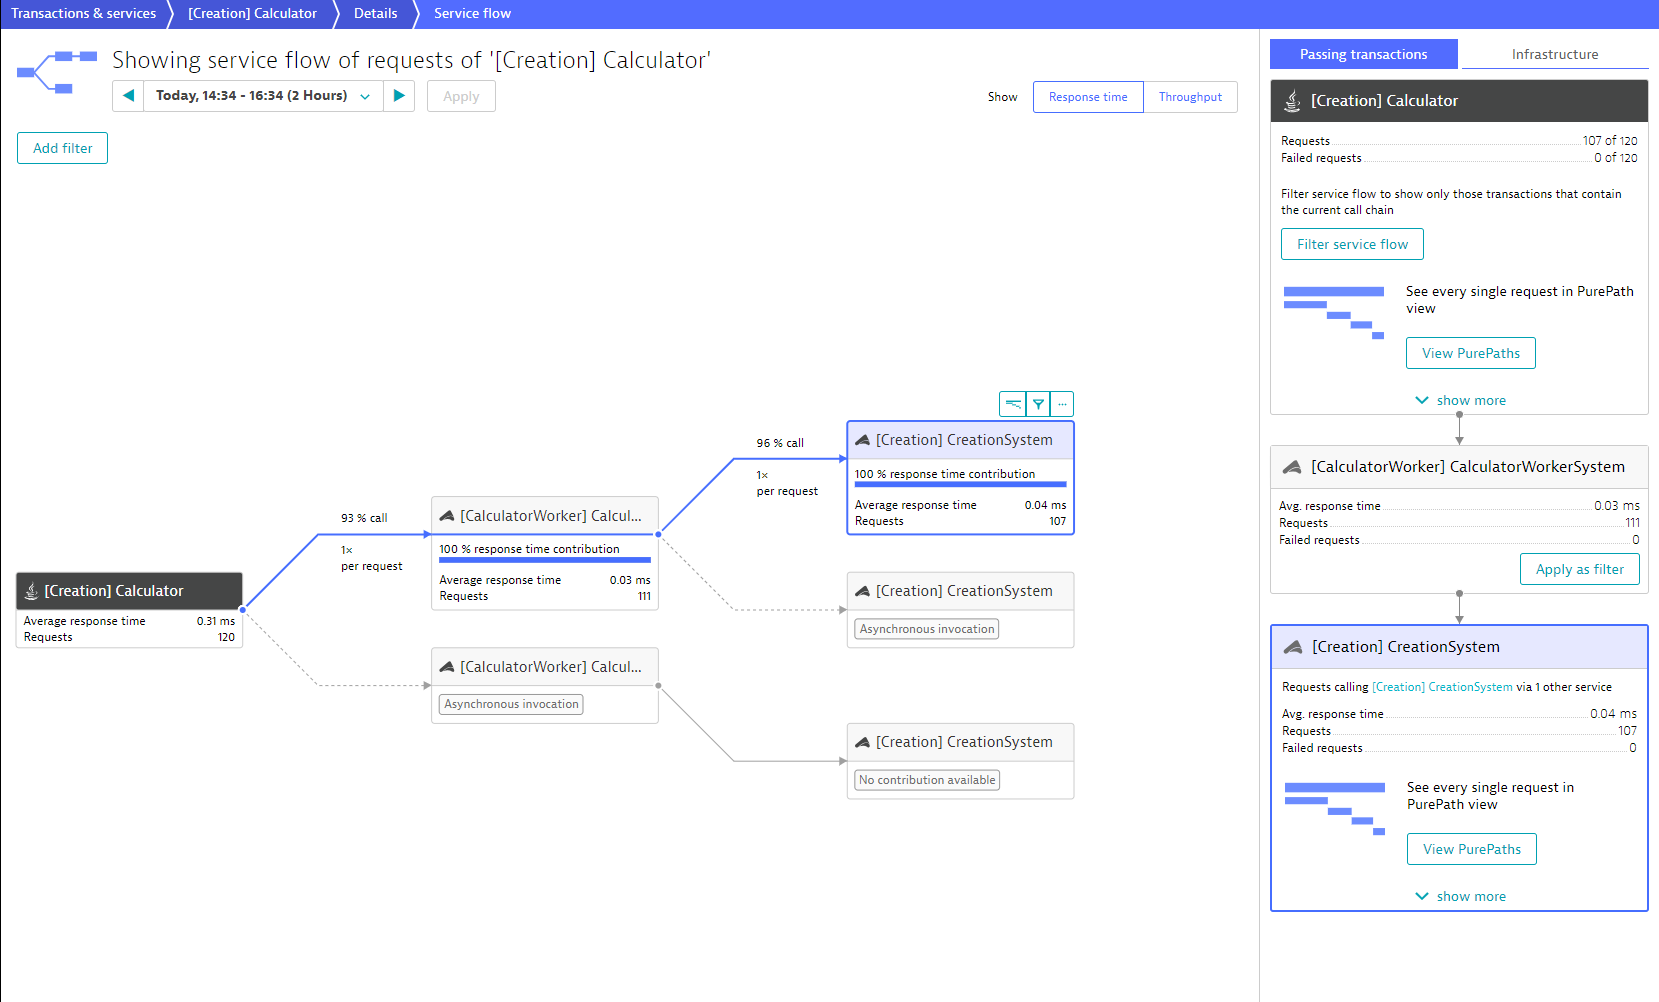Screen dimensions: 1659x1002
Task: Switch view to Response time
Action: [1088, 97]
